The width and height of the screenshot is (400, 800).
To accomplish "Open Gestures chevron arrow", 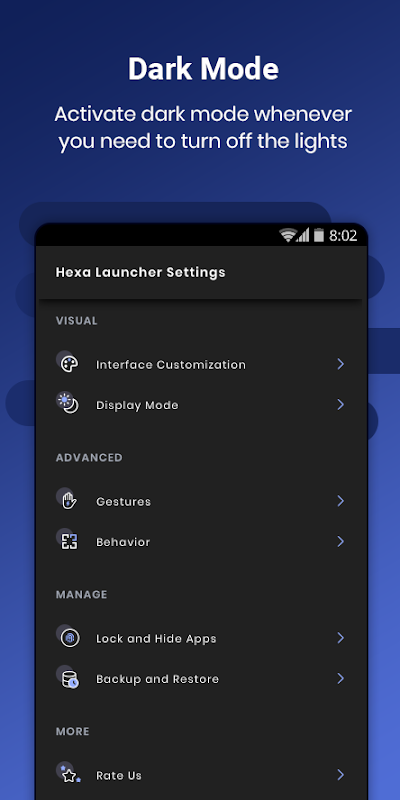I will coord(340,501).
